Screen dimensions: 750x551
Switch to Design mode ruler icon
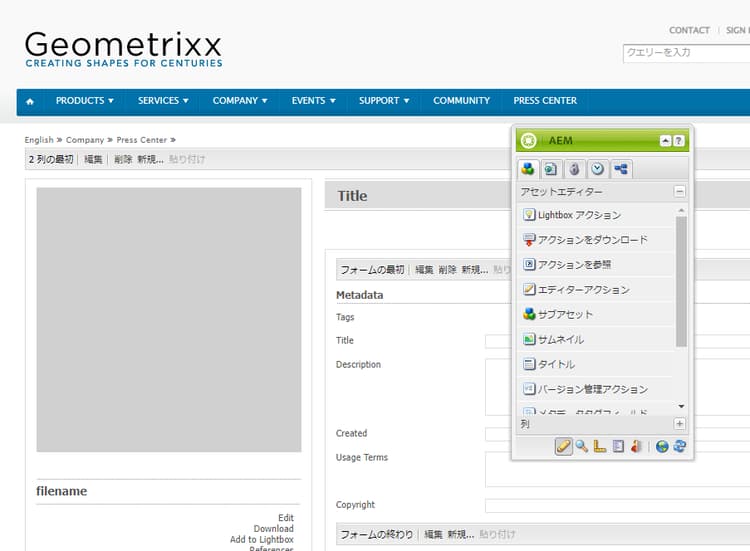[x=599, y=446]
